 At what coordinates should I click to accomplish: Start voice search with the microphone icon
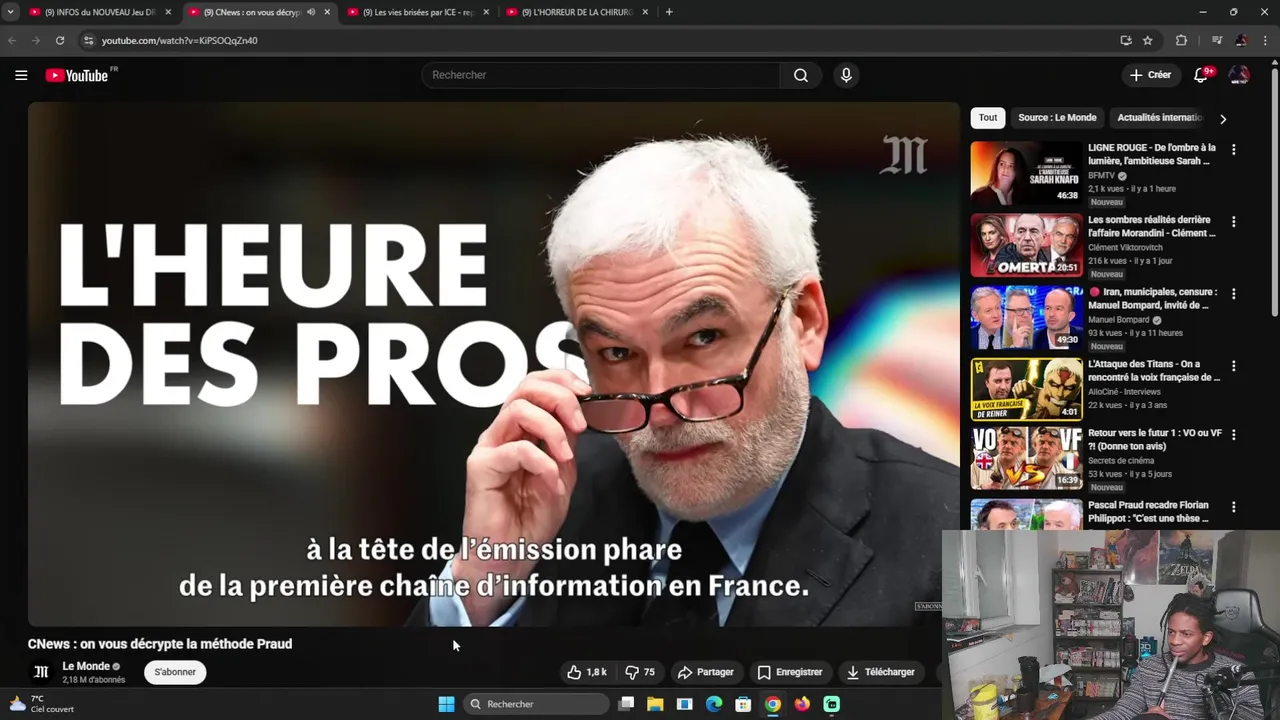click(x=846, y=75)
